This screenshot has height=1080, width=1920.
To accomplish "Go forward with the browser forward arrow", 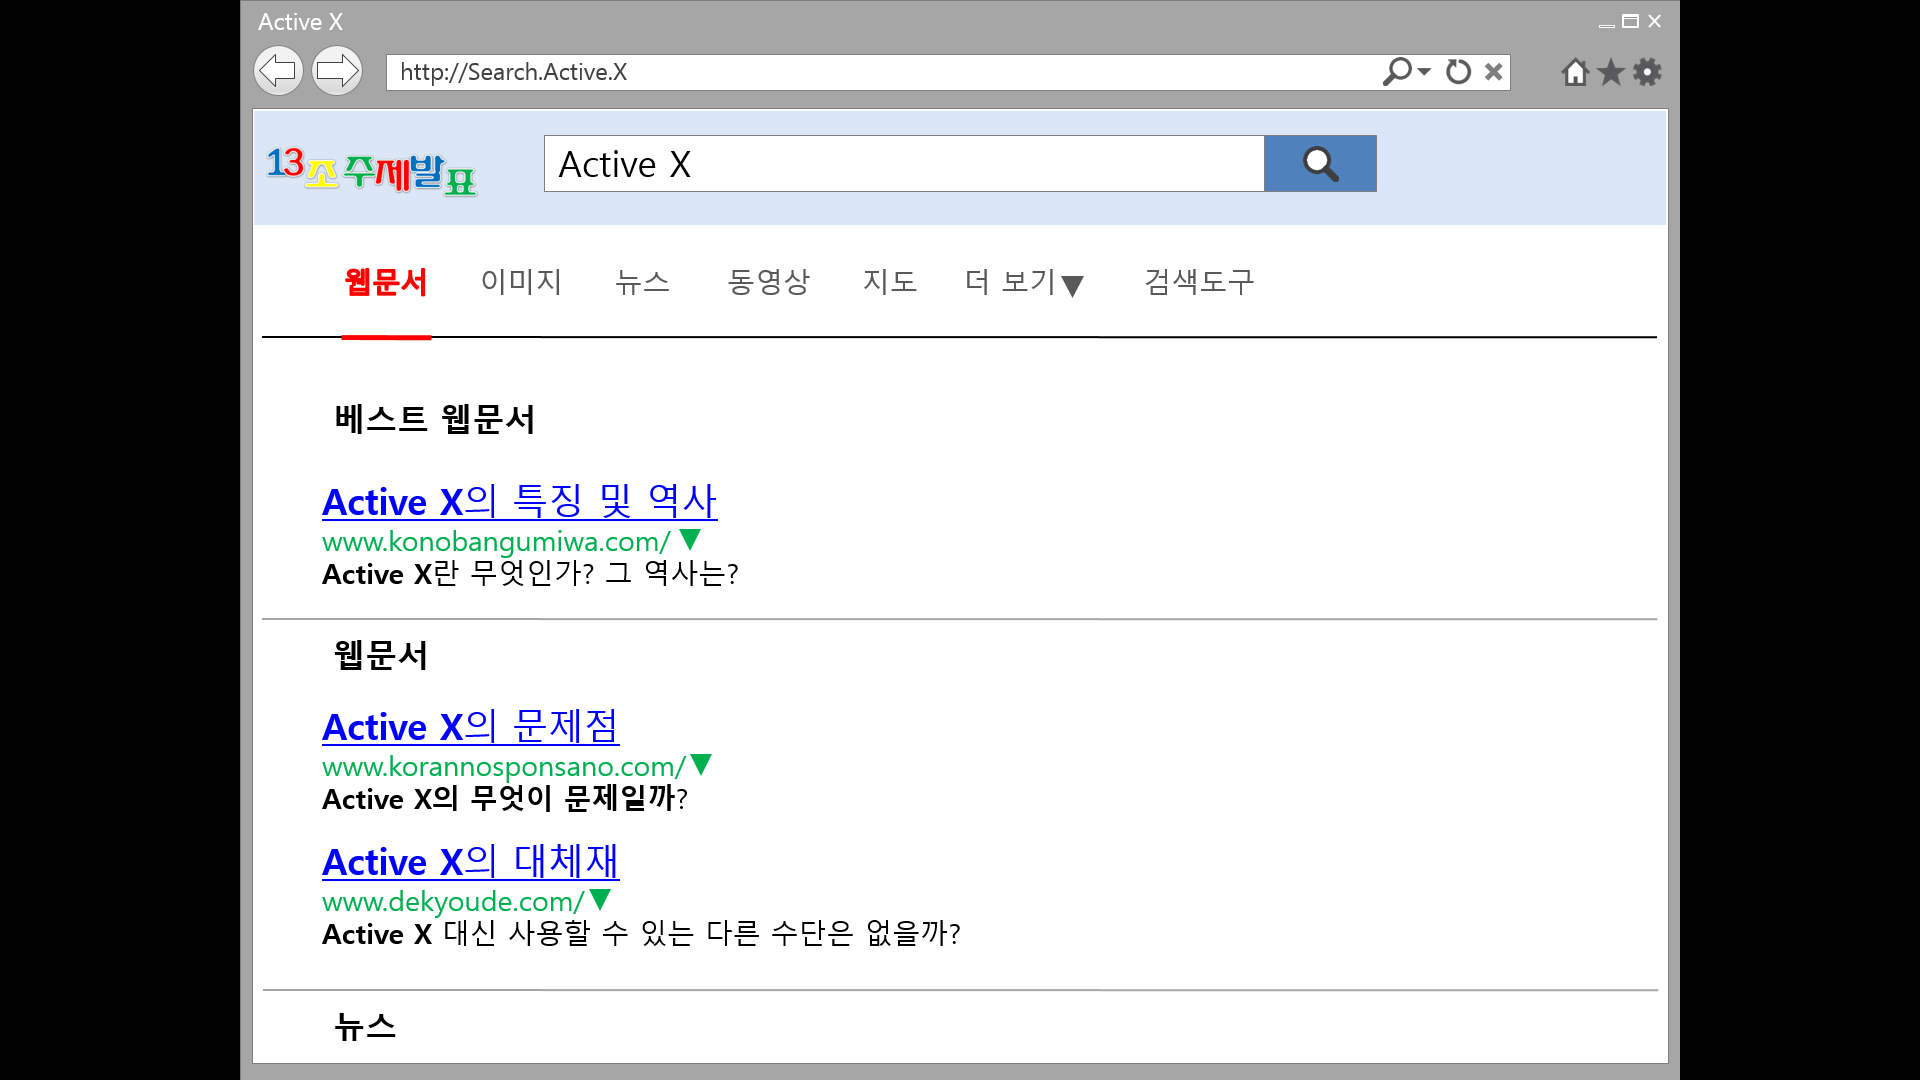I will [337, 71].
